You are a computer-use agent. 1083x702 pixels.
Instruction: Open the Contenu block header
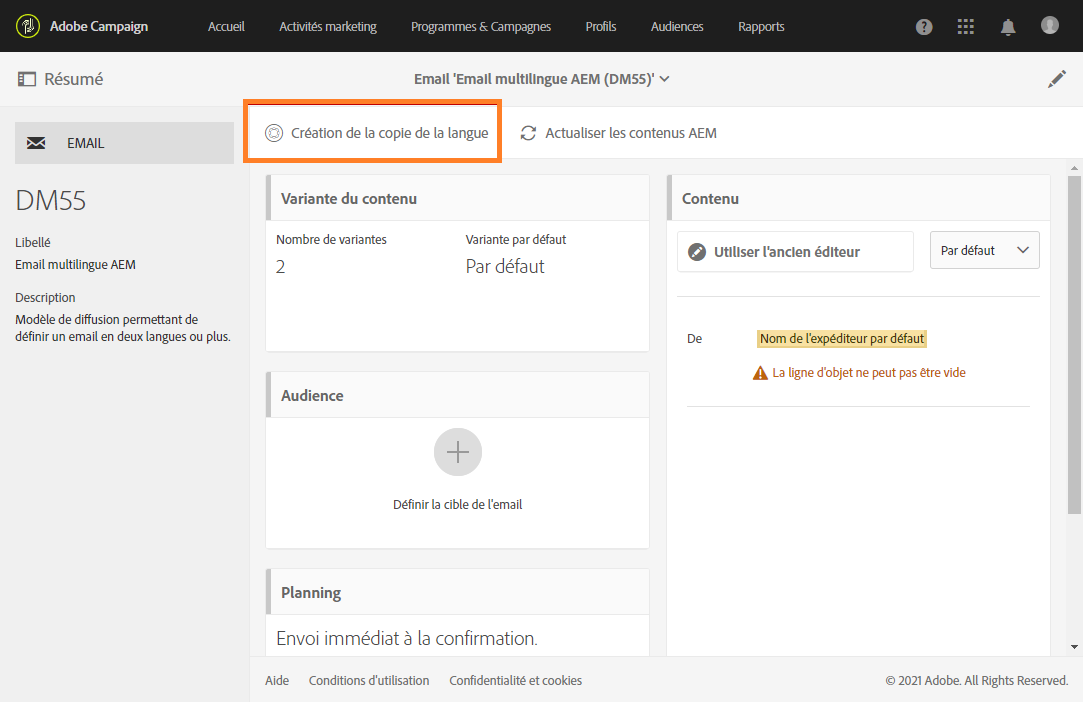click(x=859, y=198)
